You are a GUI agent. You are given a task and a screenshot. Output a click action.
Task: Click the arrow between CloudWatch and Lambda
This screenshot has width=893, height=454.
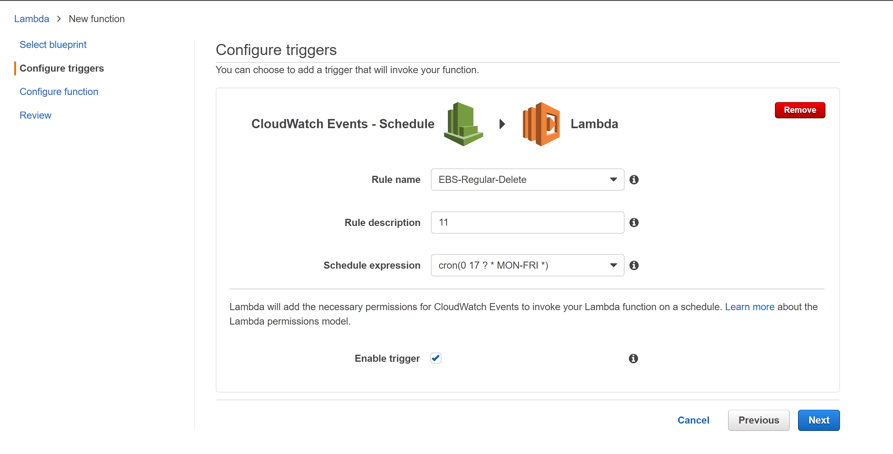click(502, 124)
